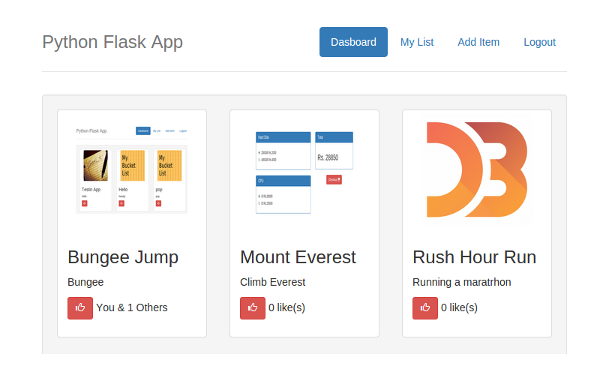
Task: Open the Add Item page
Action: 479,42
